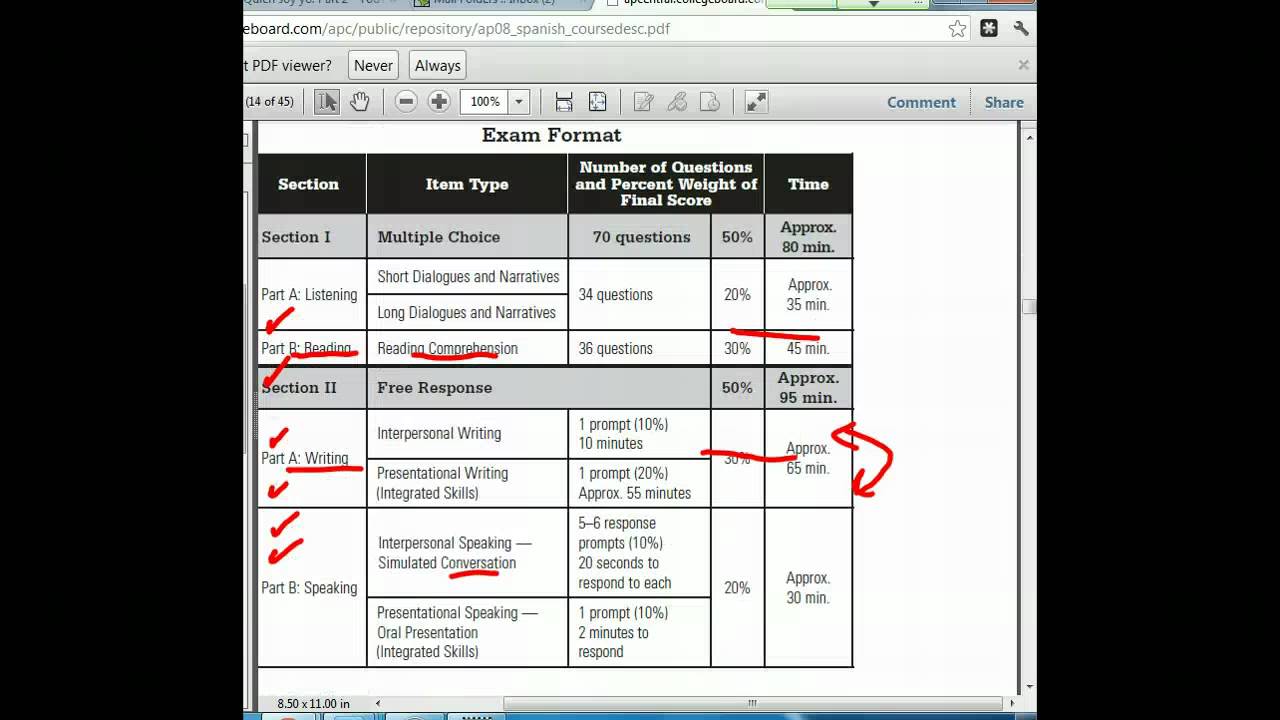
Task: Click the horizontal scrollbar thumb
Action: [x=752, y=703]
